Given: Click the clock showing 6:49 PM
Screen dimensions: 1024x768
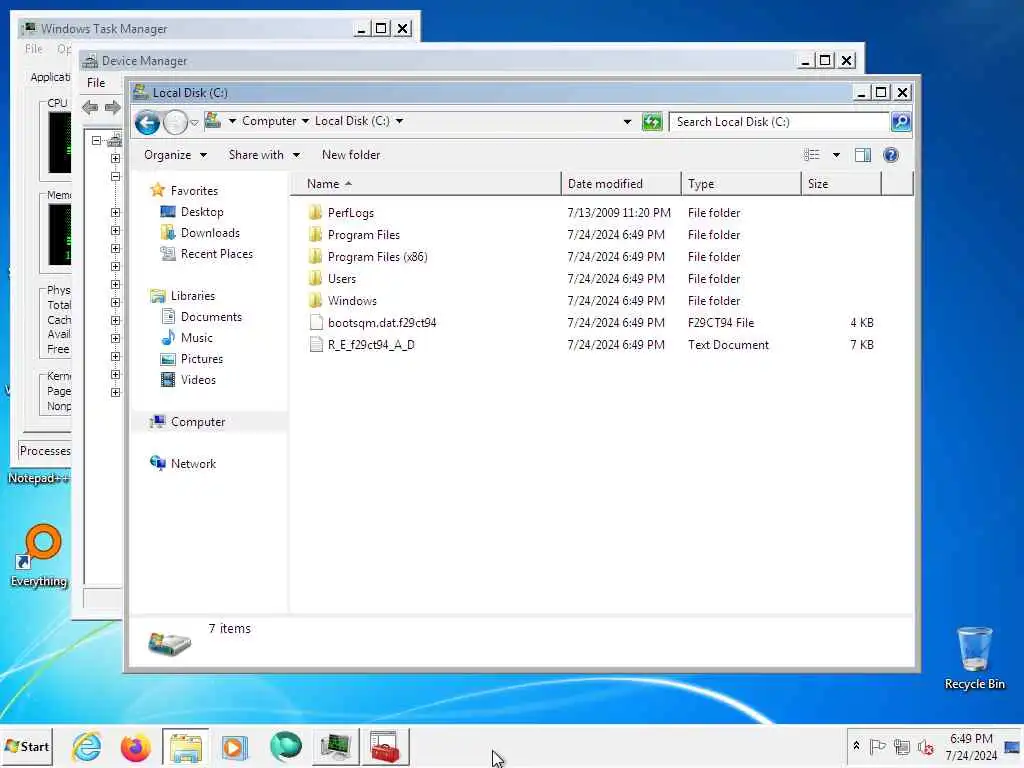Looking at the screenshot, I should 970,739.
